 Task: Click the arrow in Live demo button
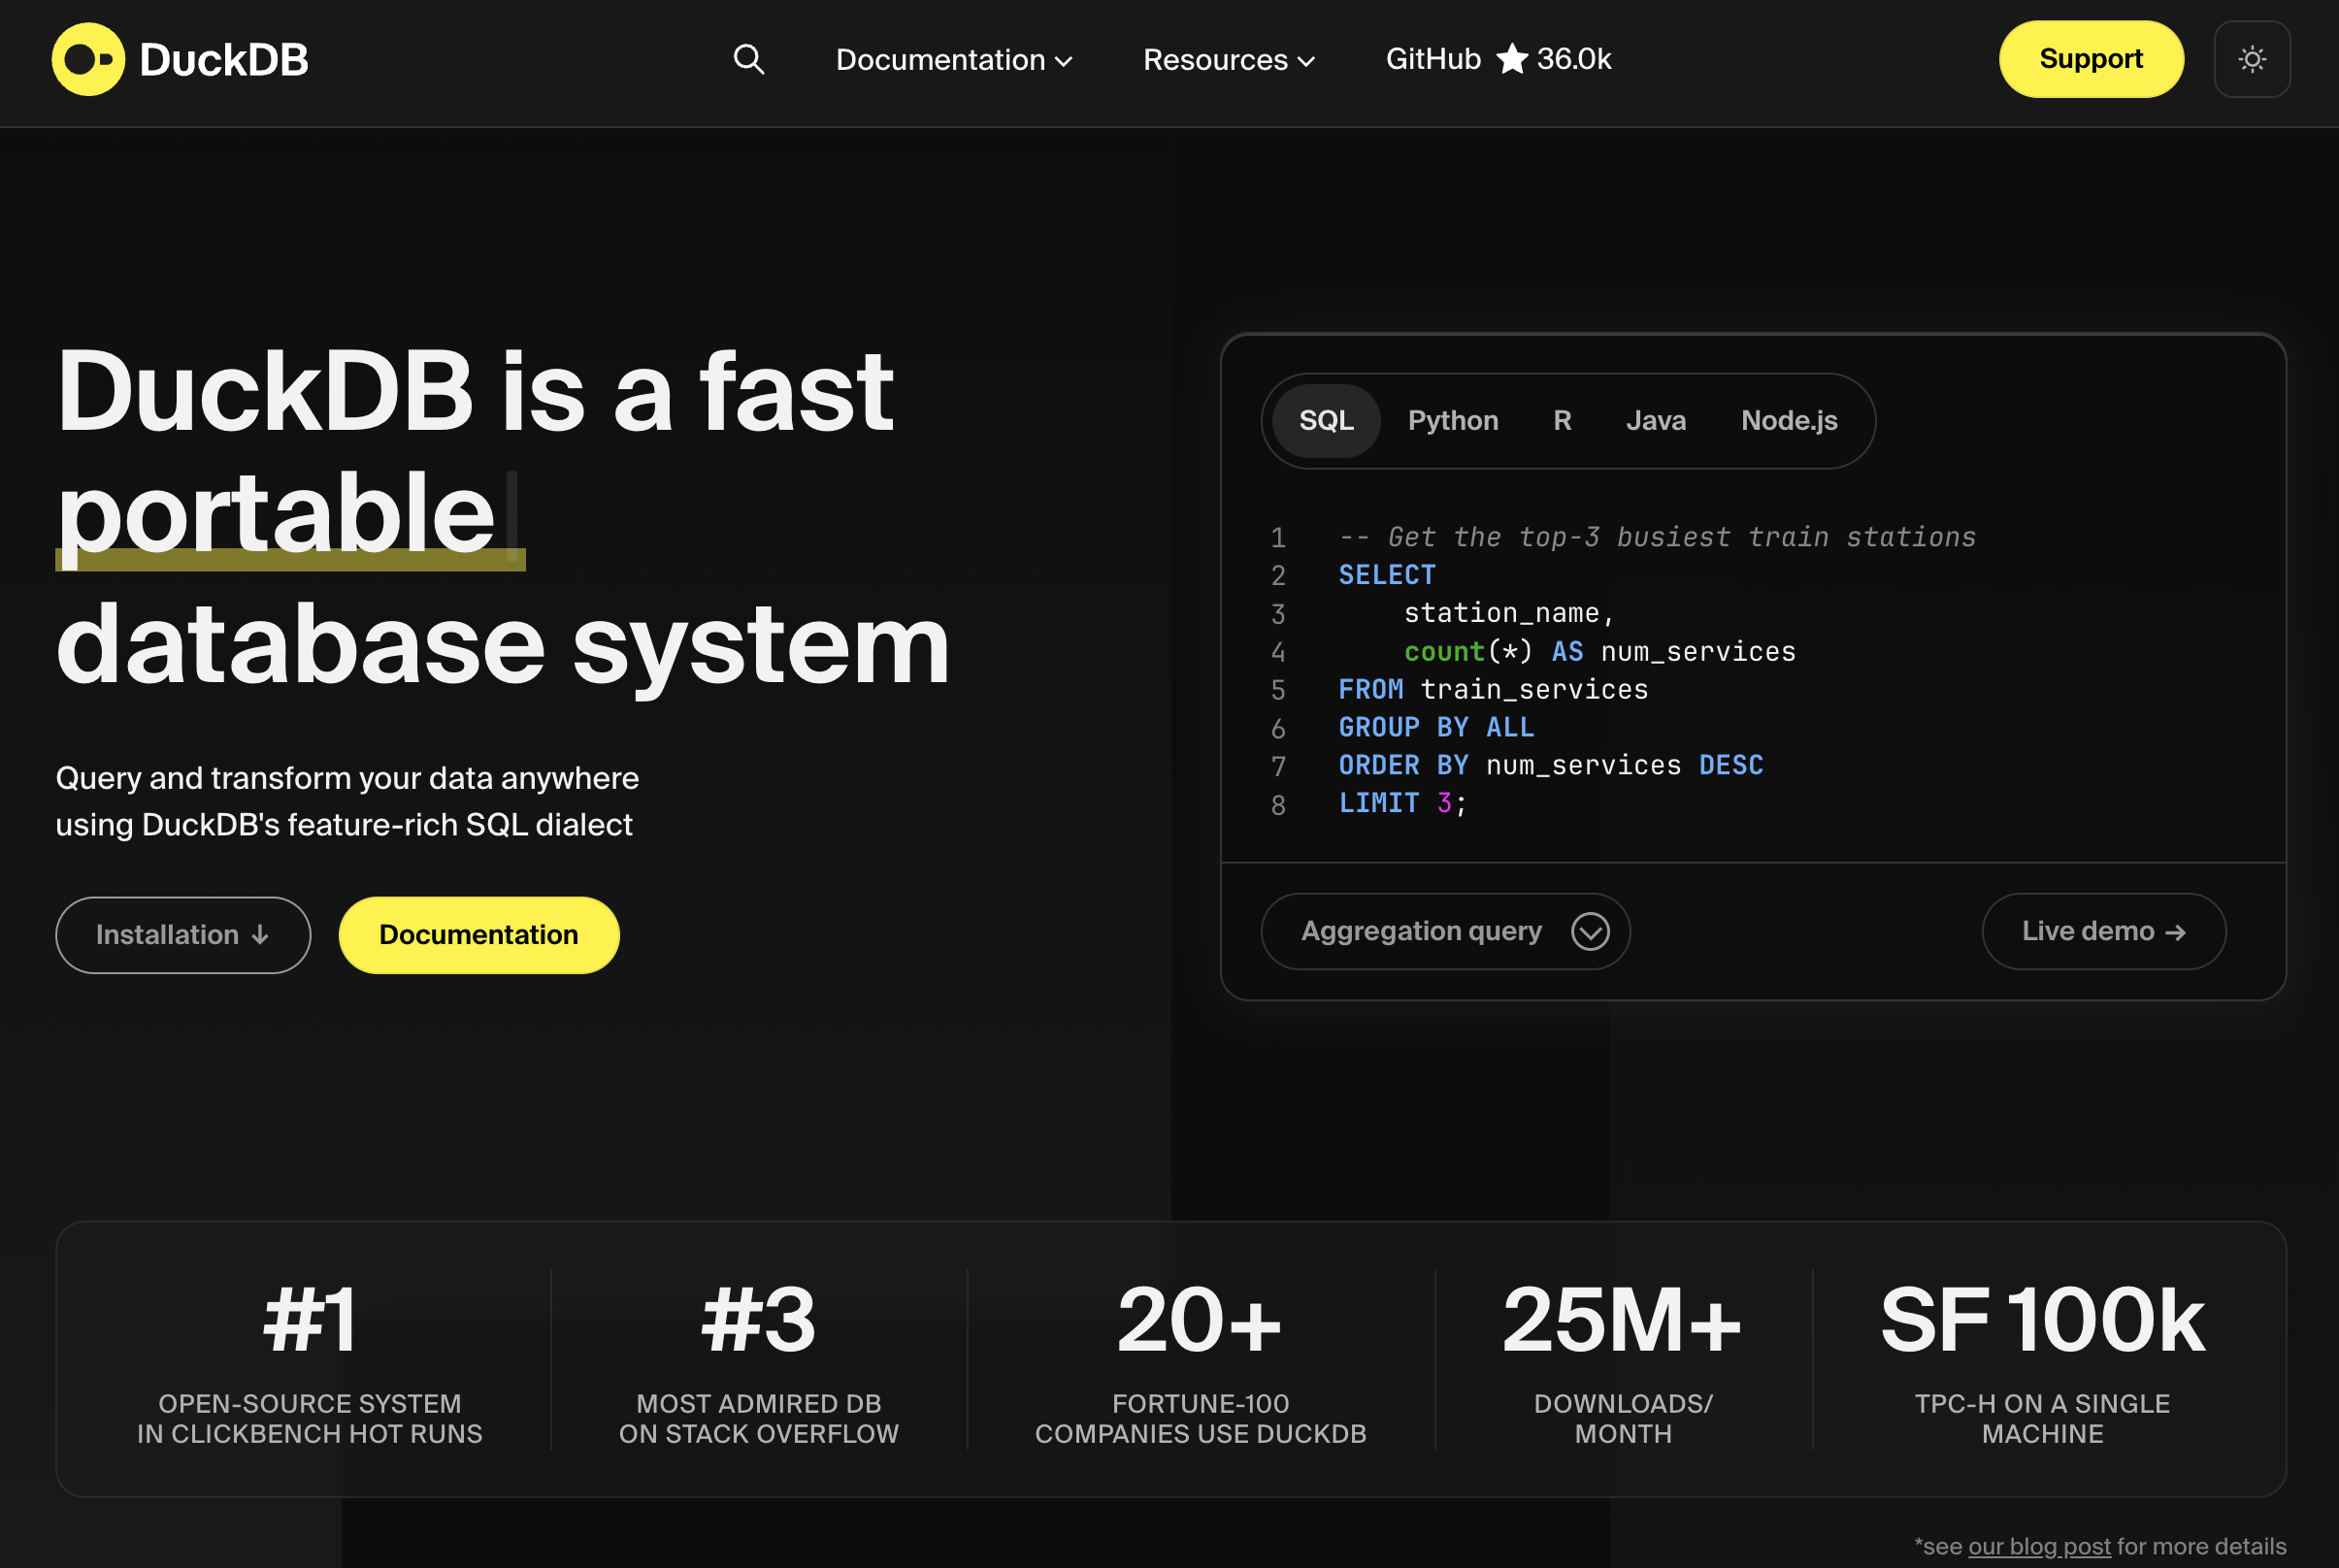[x=2175, y=932]
